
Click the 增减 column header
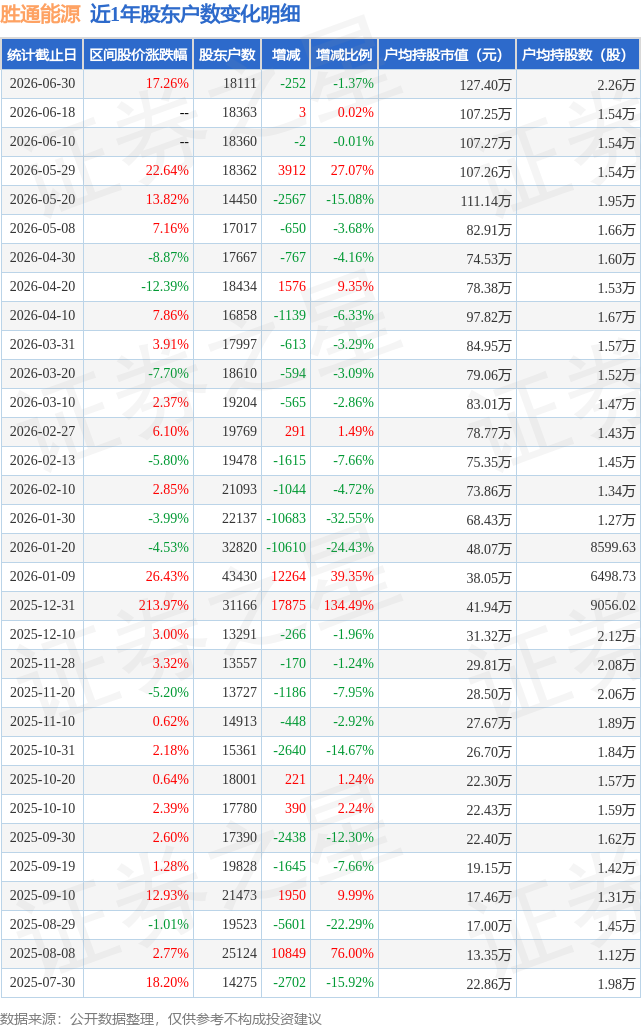286,55
